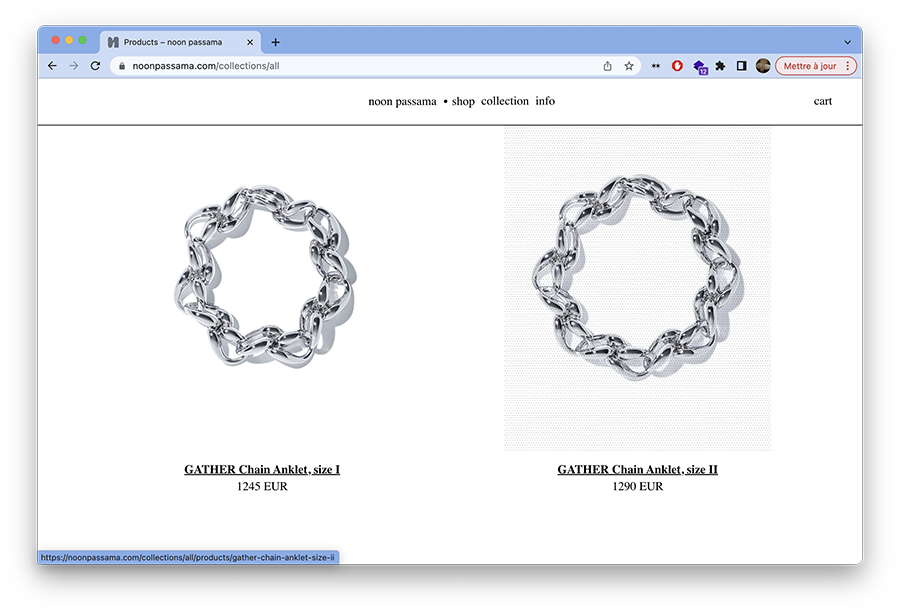Open the user profile avatar
The image size is (900, 614).
(763, 66)
